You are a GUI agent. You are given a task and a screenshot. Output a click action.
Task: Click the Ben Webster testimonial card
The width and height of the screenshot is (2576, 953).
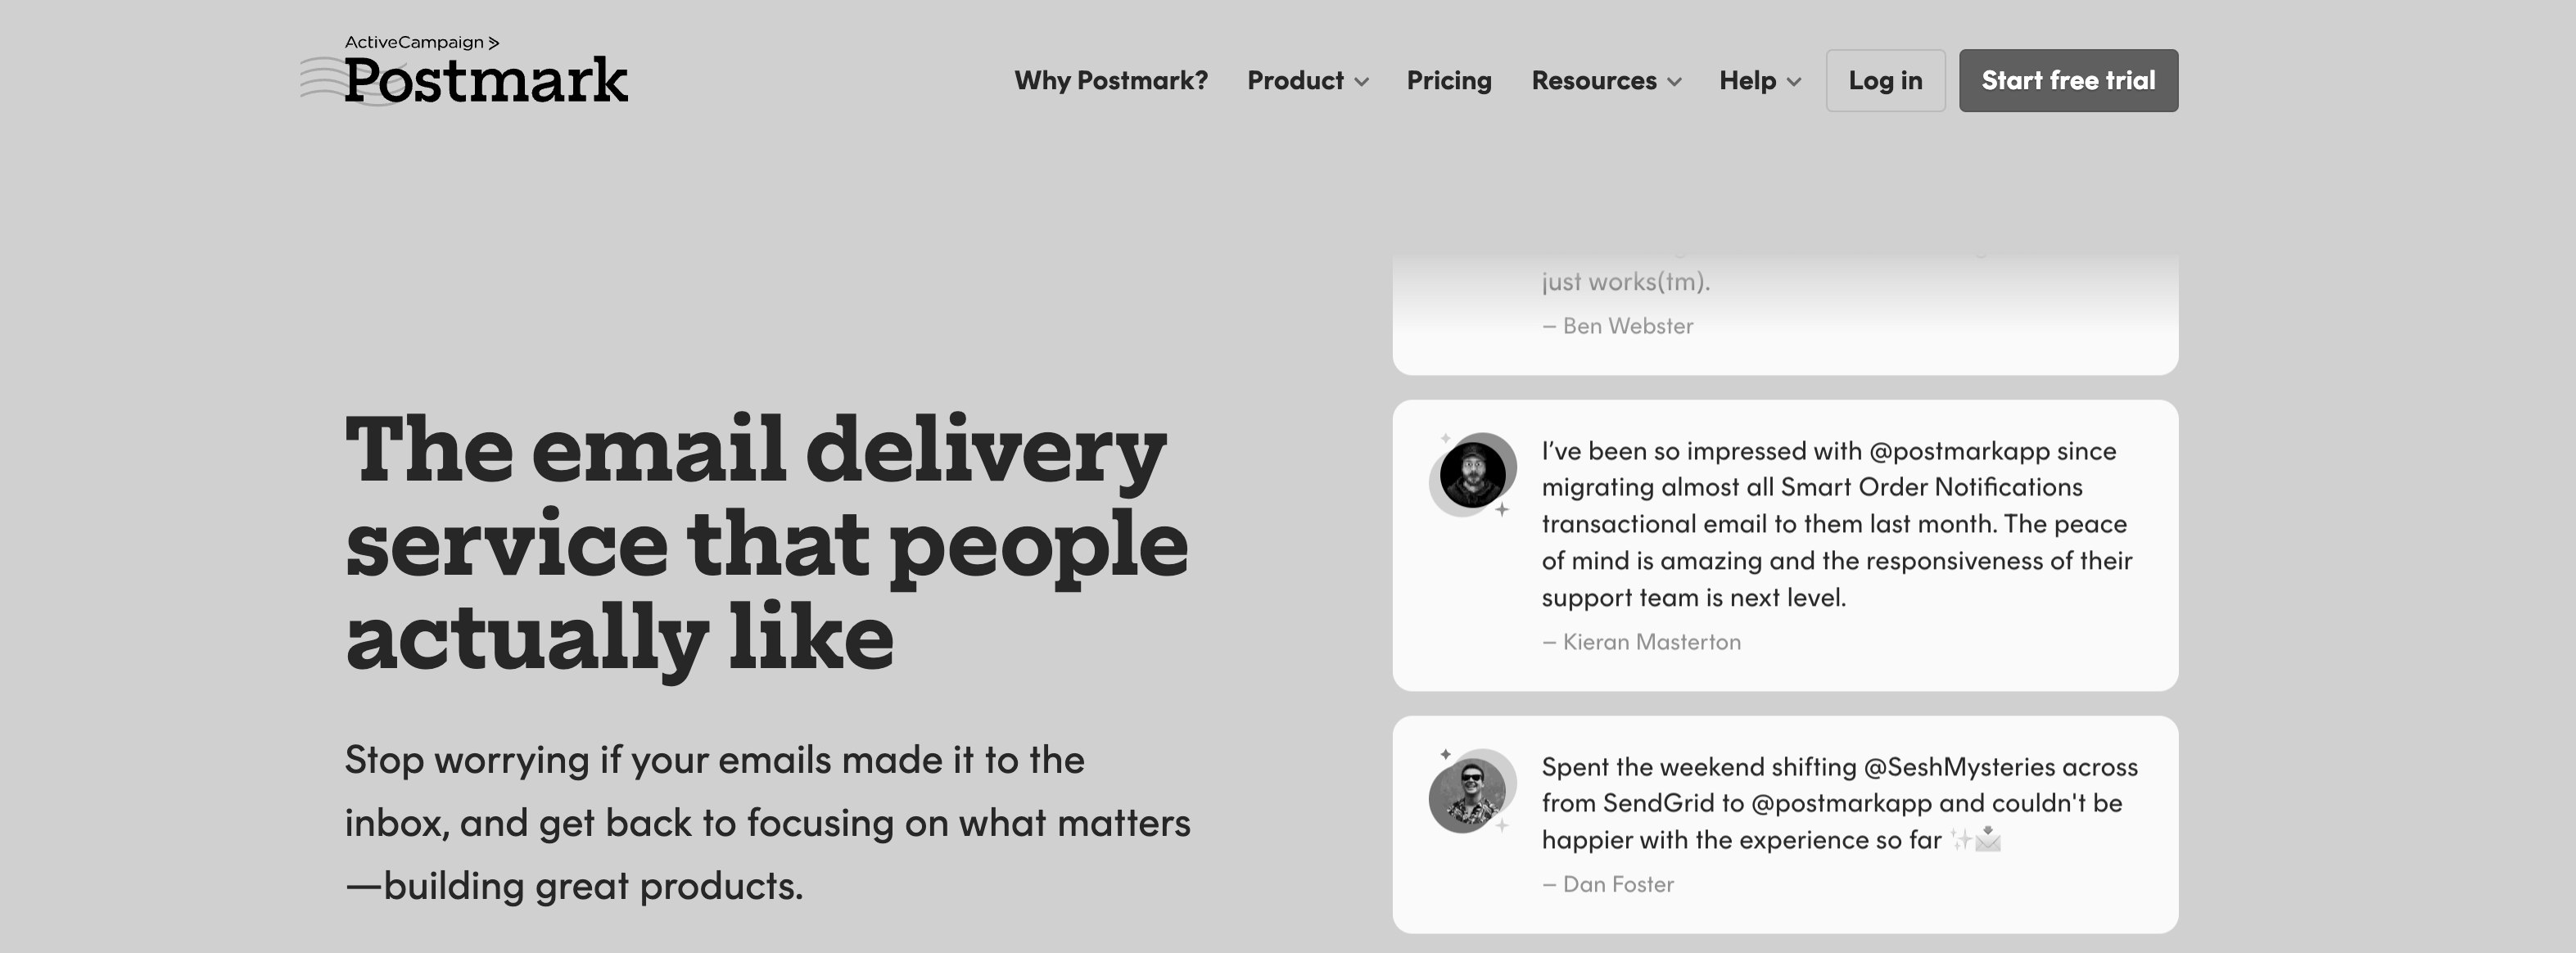click(1785, 312)
